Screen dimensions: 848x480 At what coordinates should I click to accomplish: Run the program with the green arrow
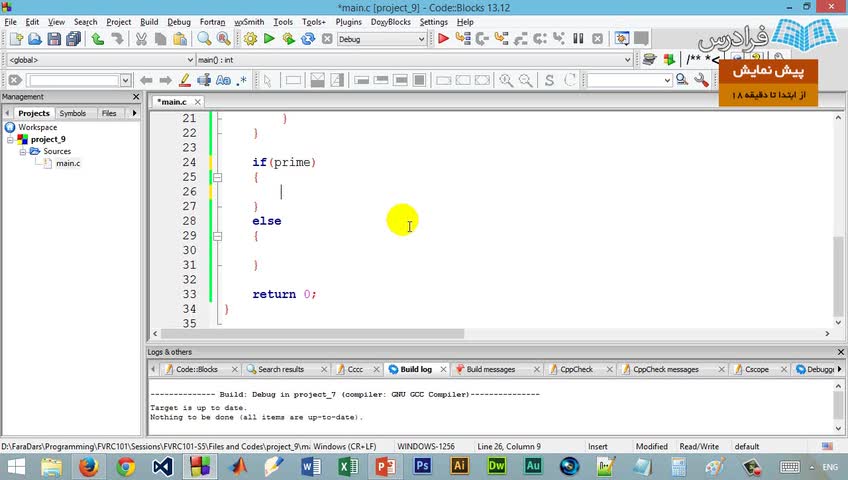pyautogui.click(x=269, y=39)
